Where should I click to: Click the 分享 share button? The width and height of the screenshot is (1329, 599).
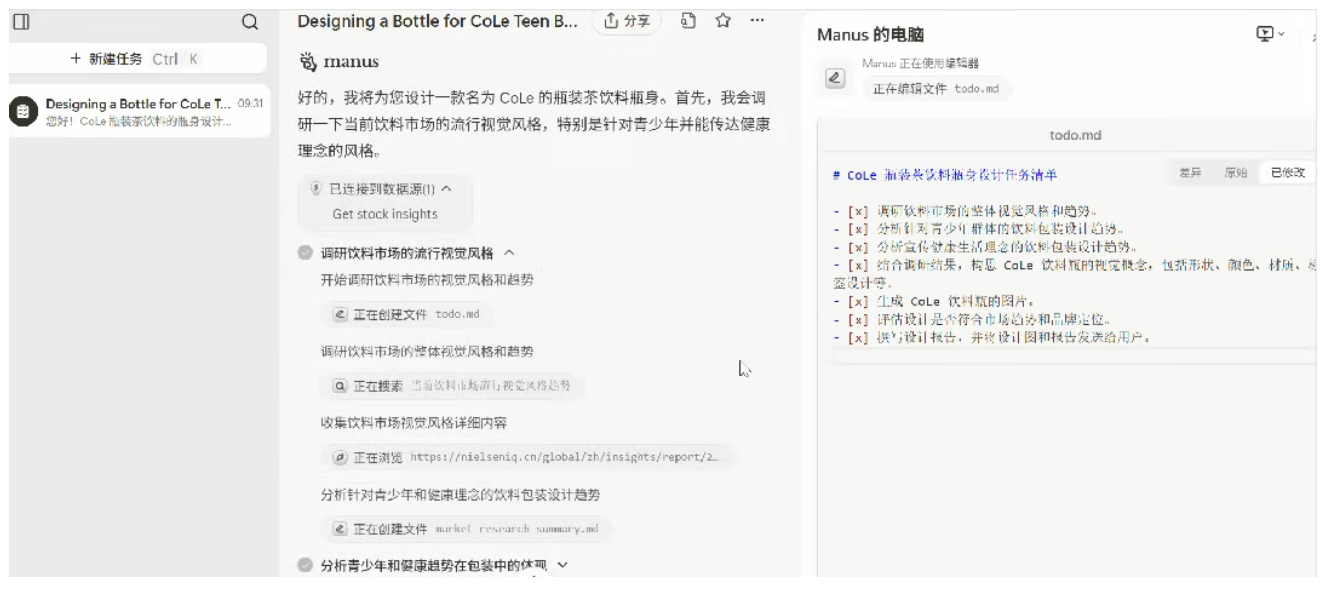[627, 21]
